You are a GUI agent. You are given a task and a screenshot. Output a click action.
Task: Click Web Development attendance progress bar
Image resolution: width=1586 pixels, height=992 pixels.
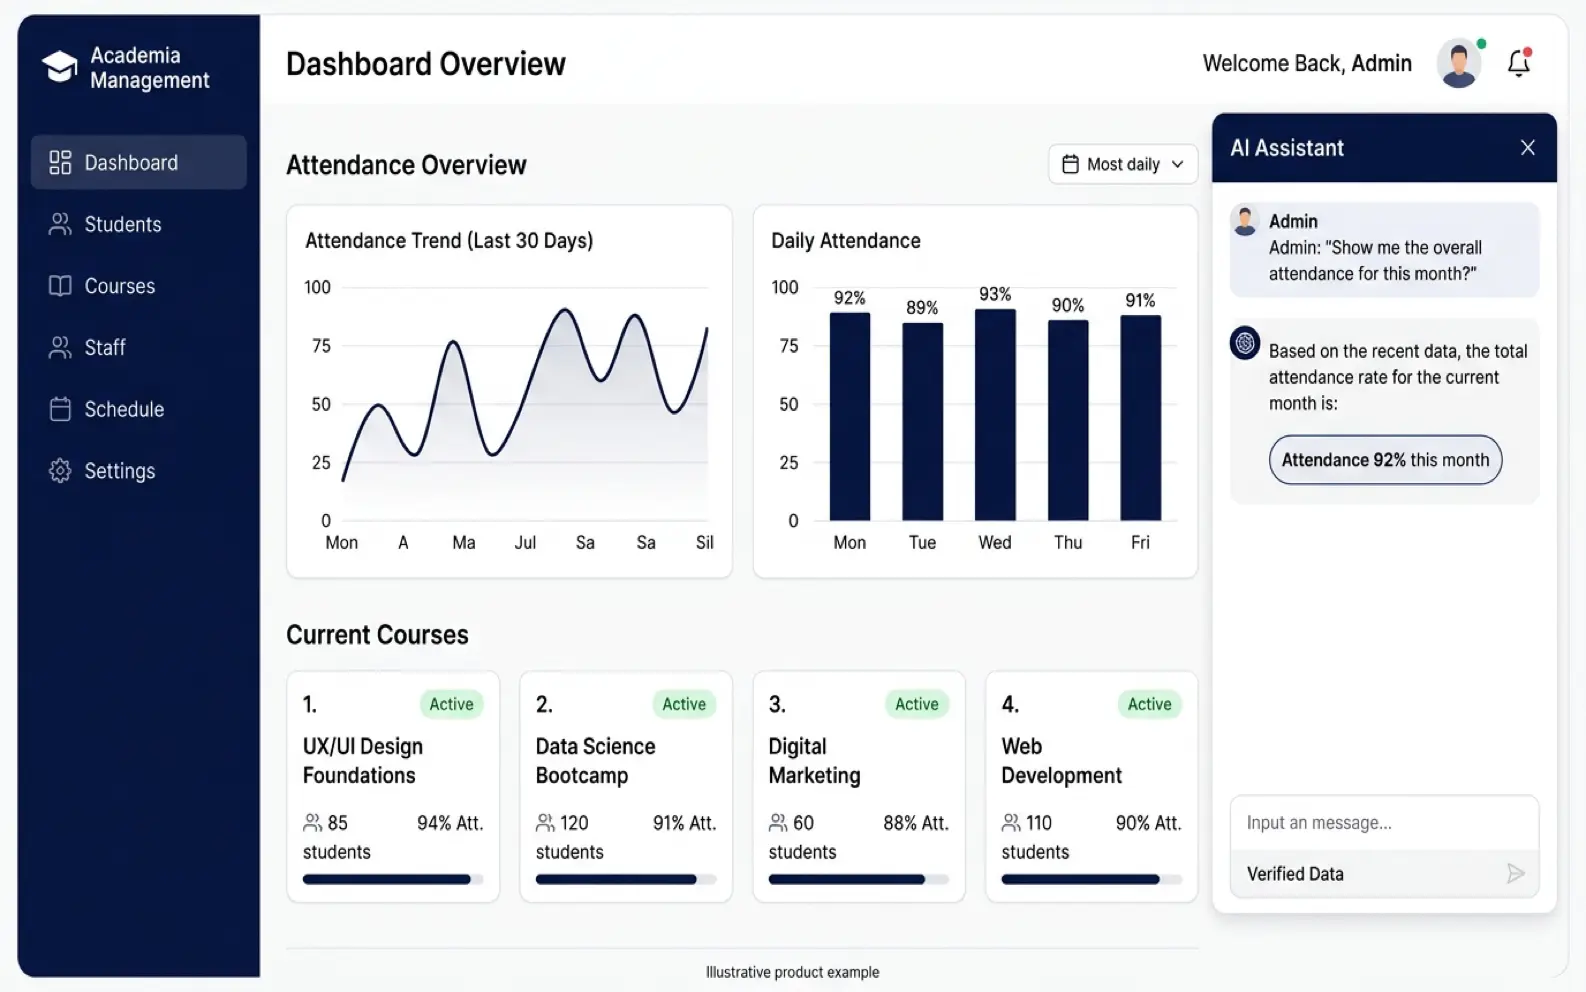tap(1092, 880)
